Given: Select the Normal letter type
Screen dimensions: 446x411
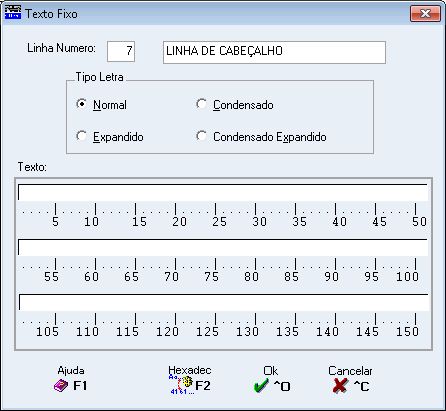Looking at the screenshot, I should tap(81, 104).
